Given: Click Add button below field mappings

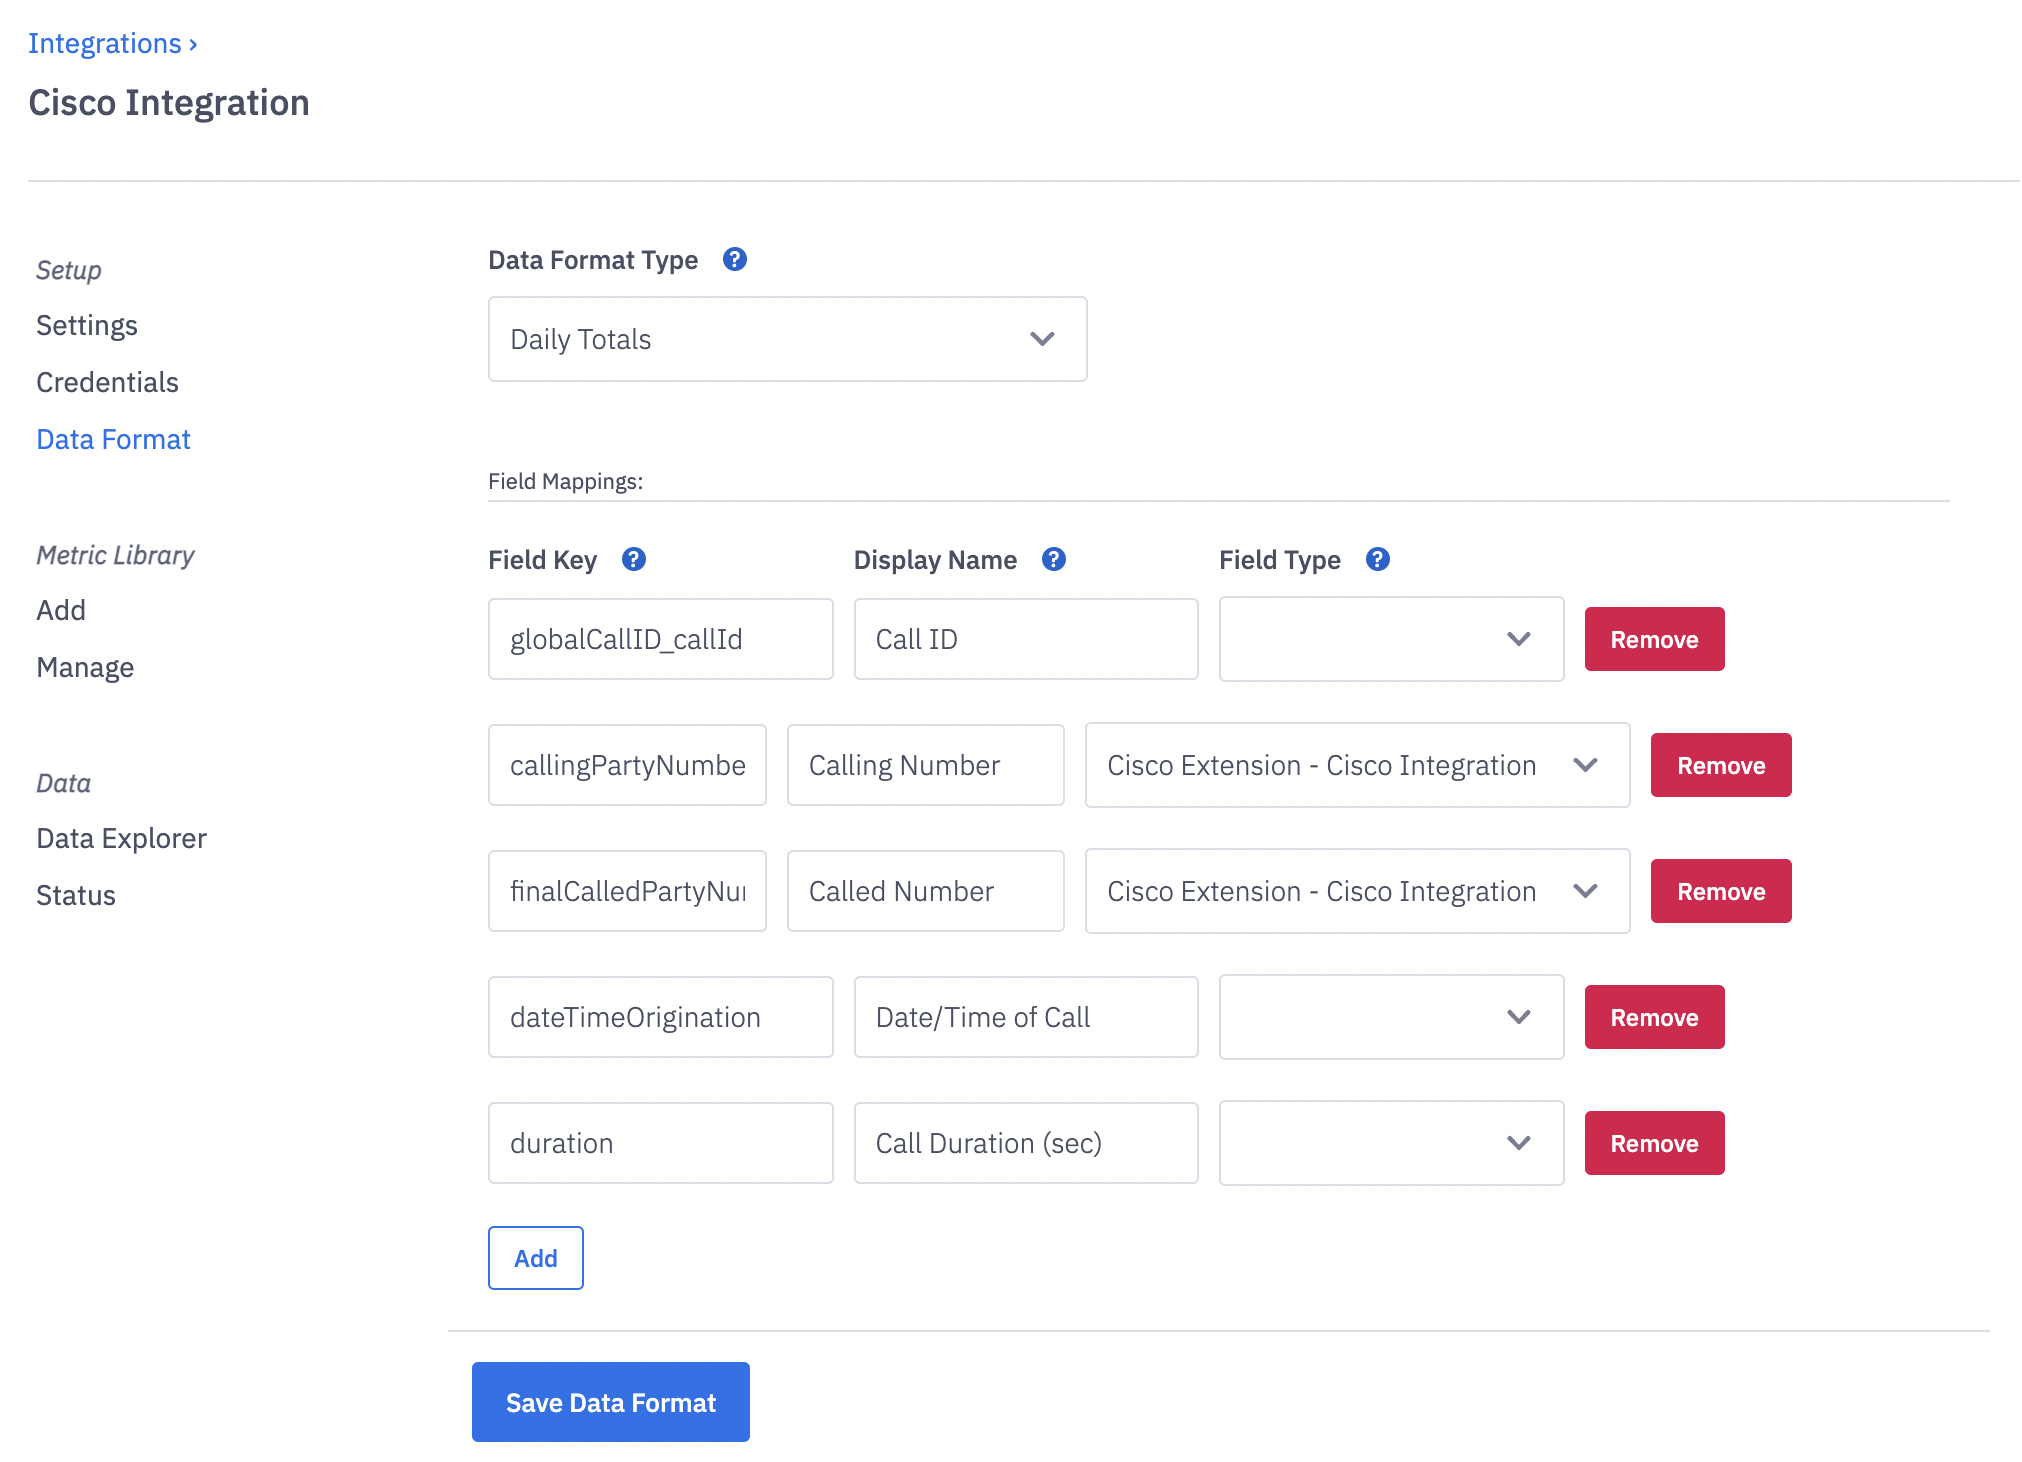Looking at the screenshot, I should (535, 1258).
